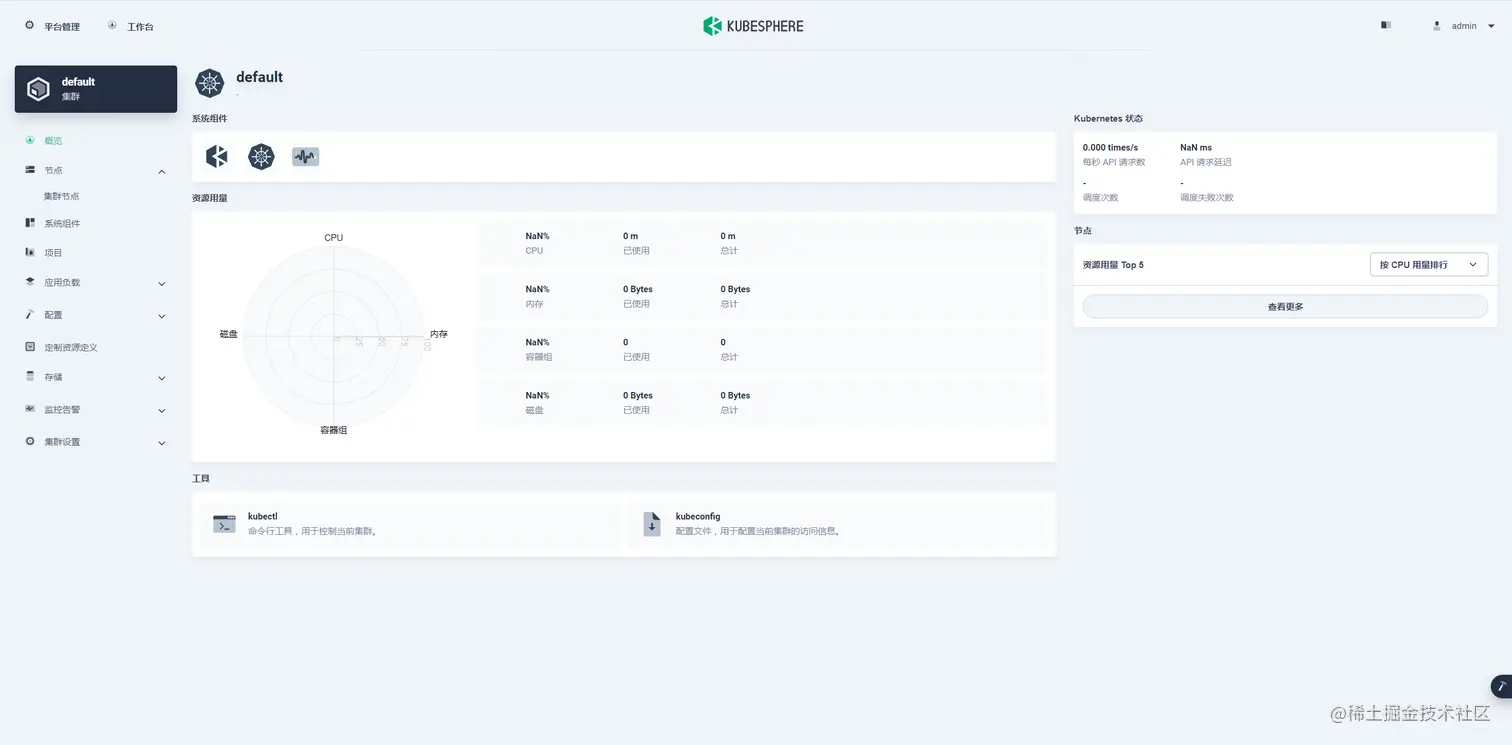
Task: Expand 集群设置 cluster settings chevron
Action: (162, 442)
